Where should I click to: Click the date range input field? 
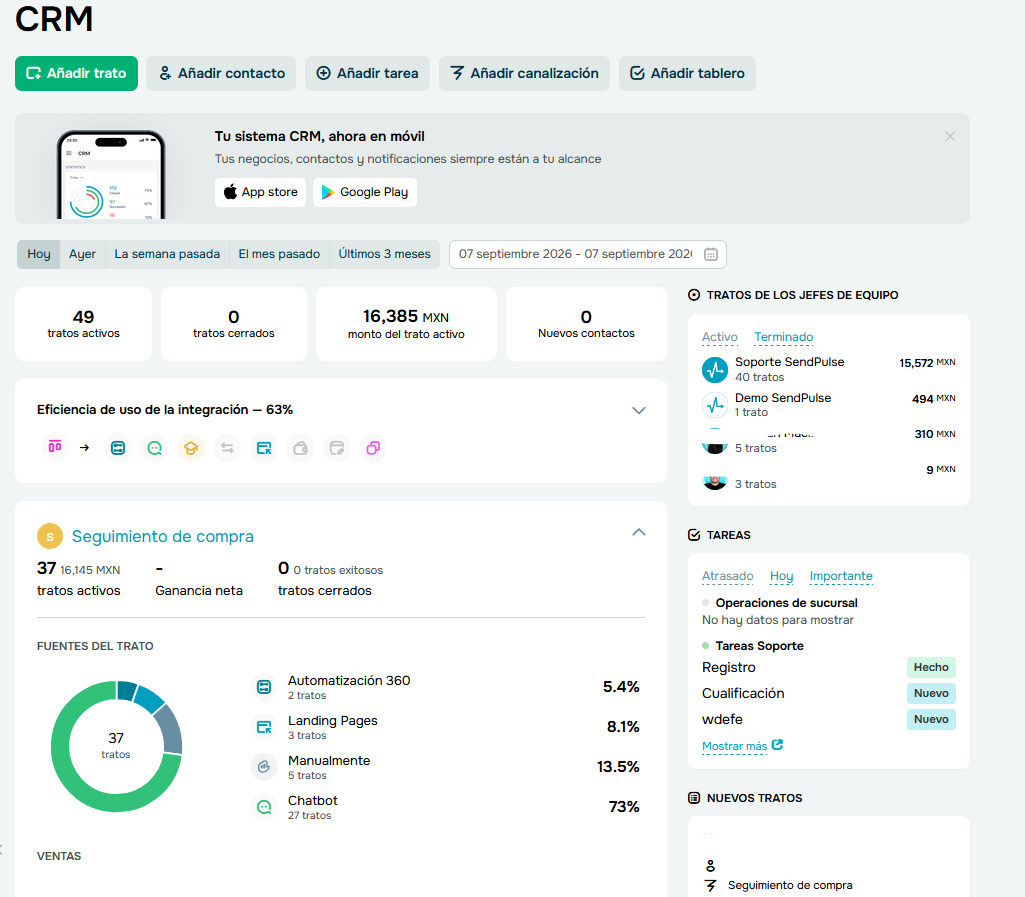point(588,254)
